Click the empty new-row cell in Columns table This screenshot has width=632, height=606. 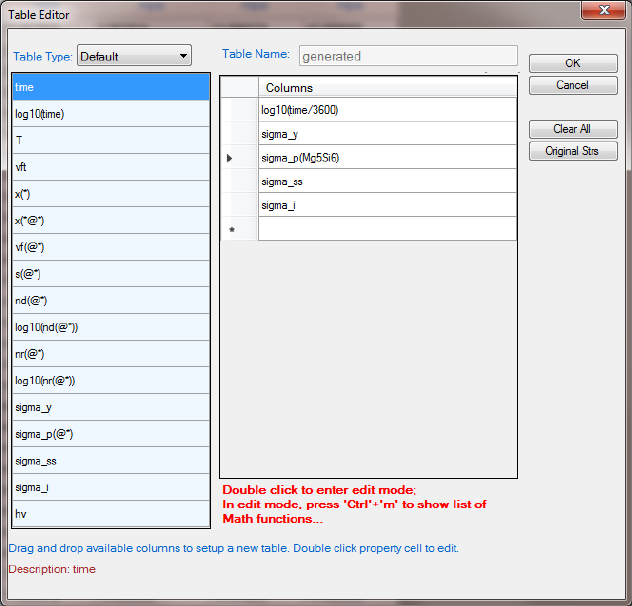coord(387,229)
